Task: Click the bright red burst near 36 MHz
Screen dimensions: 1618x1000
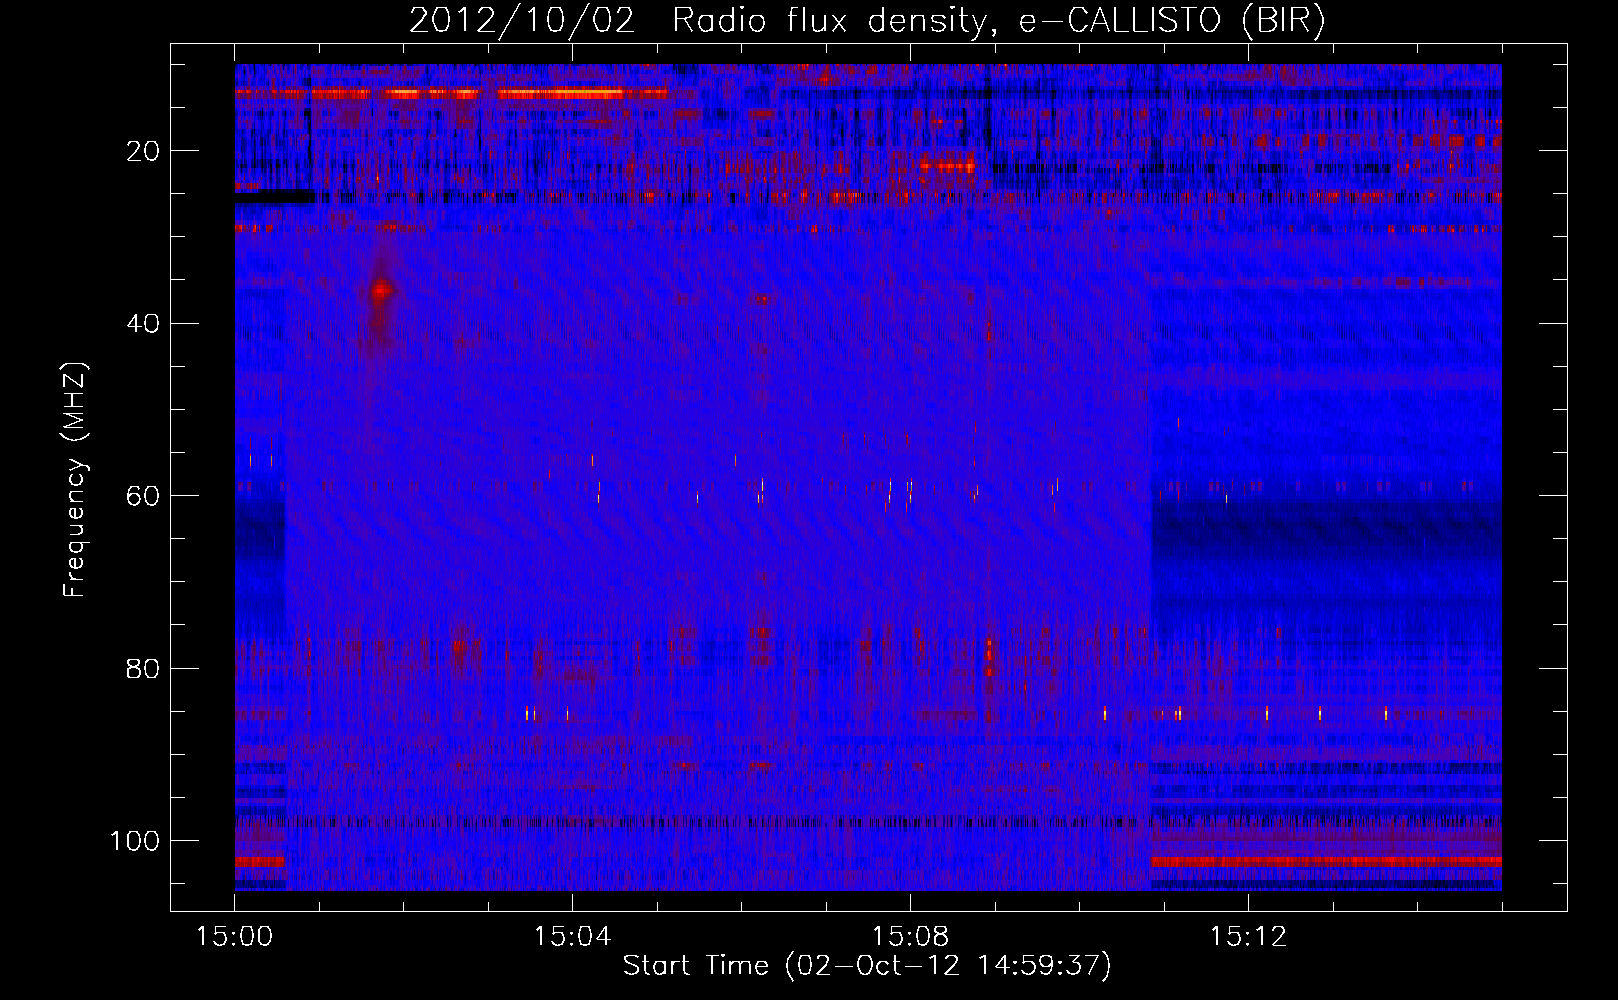Action: pyautogui.click(x=380, y=291)
